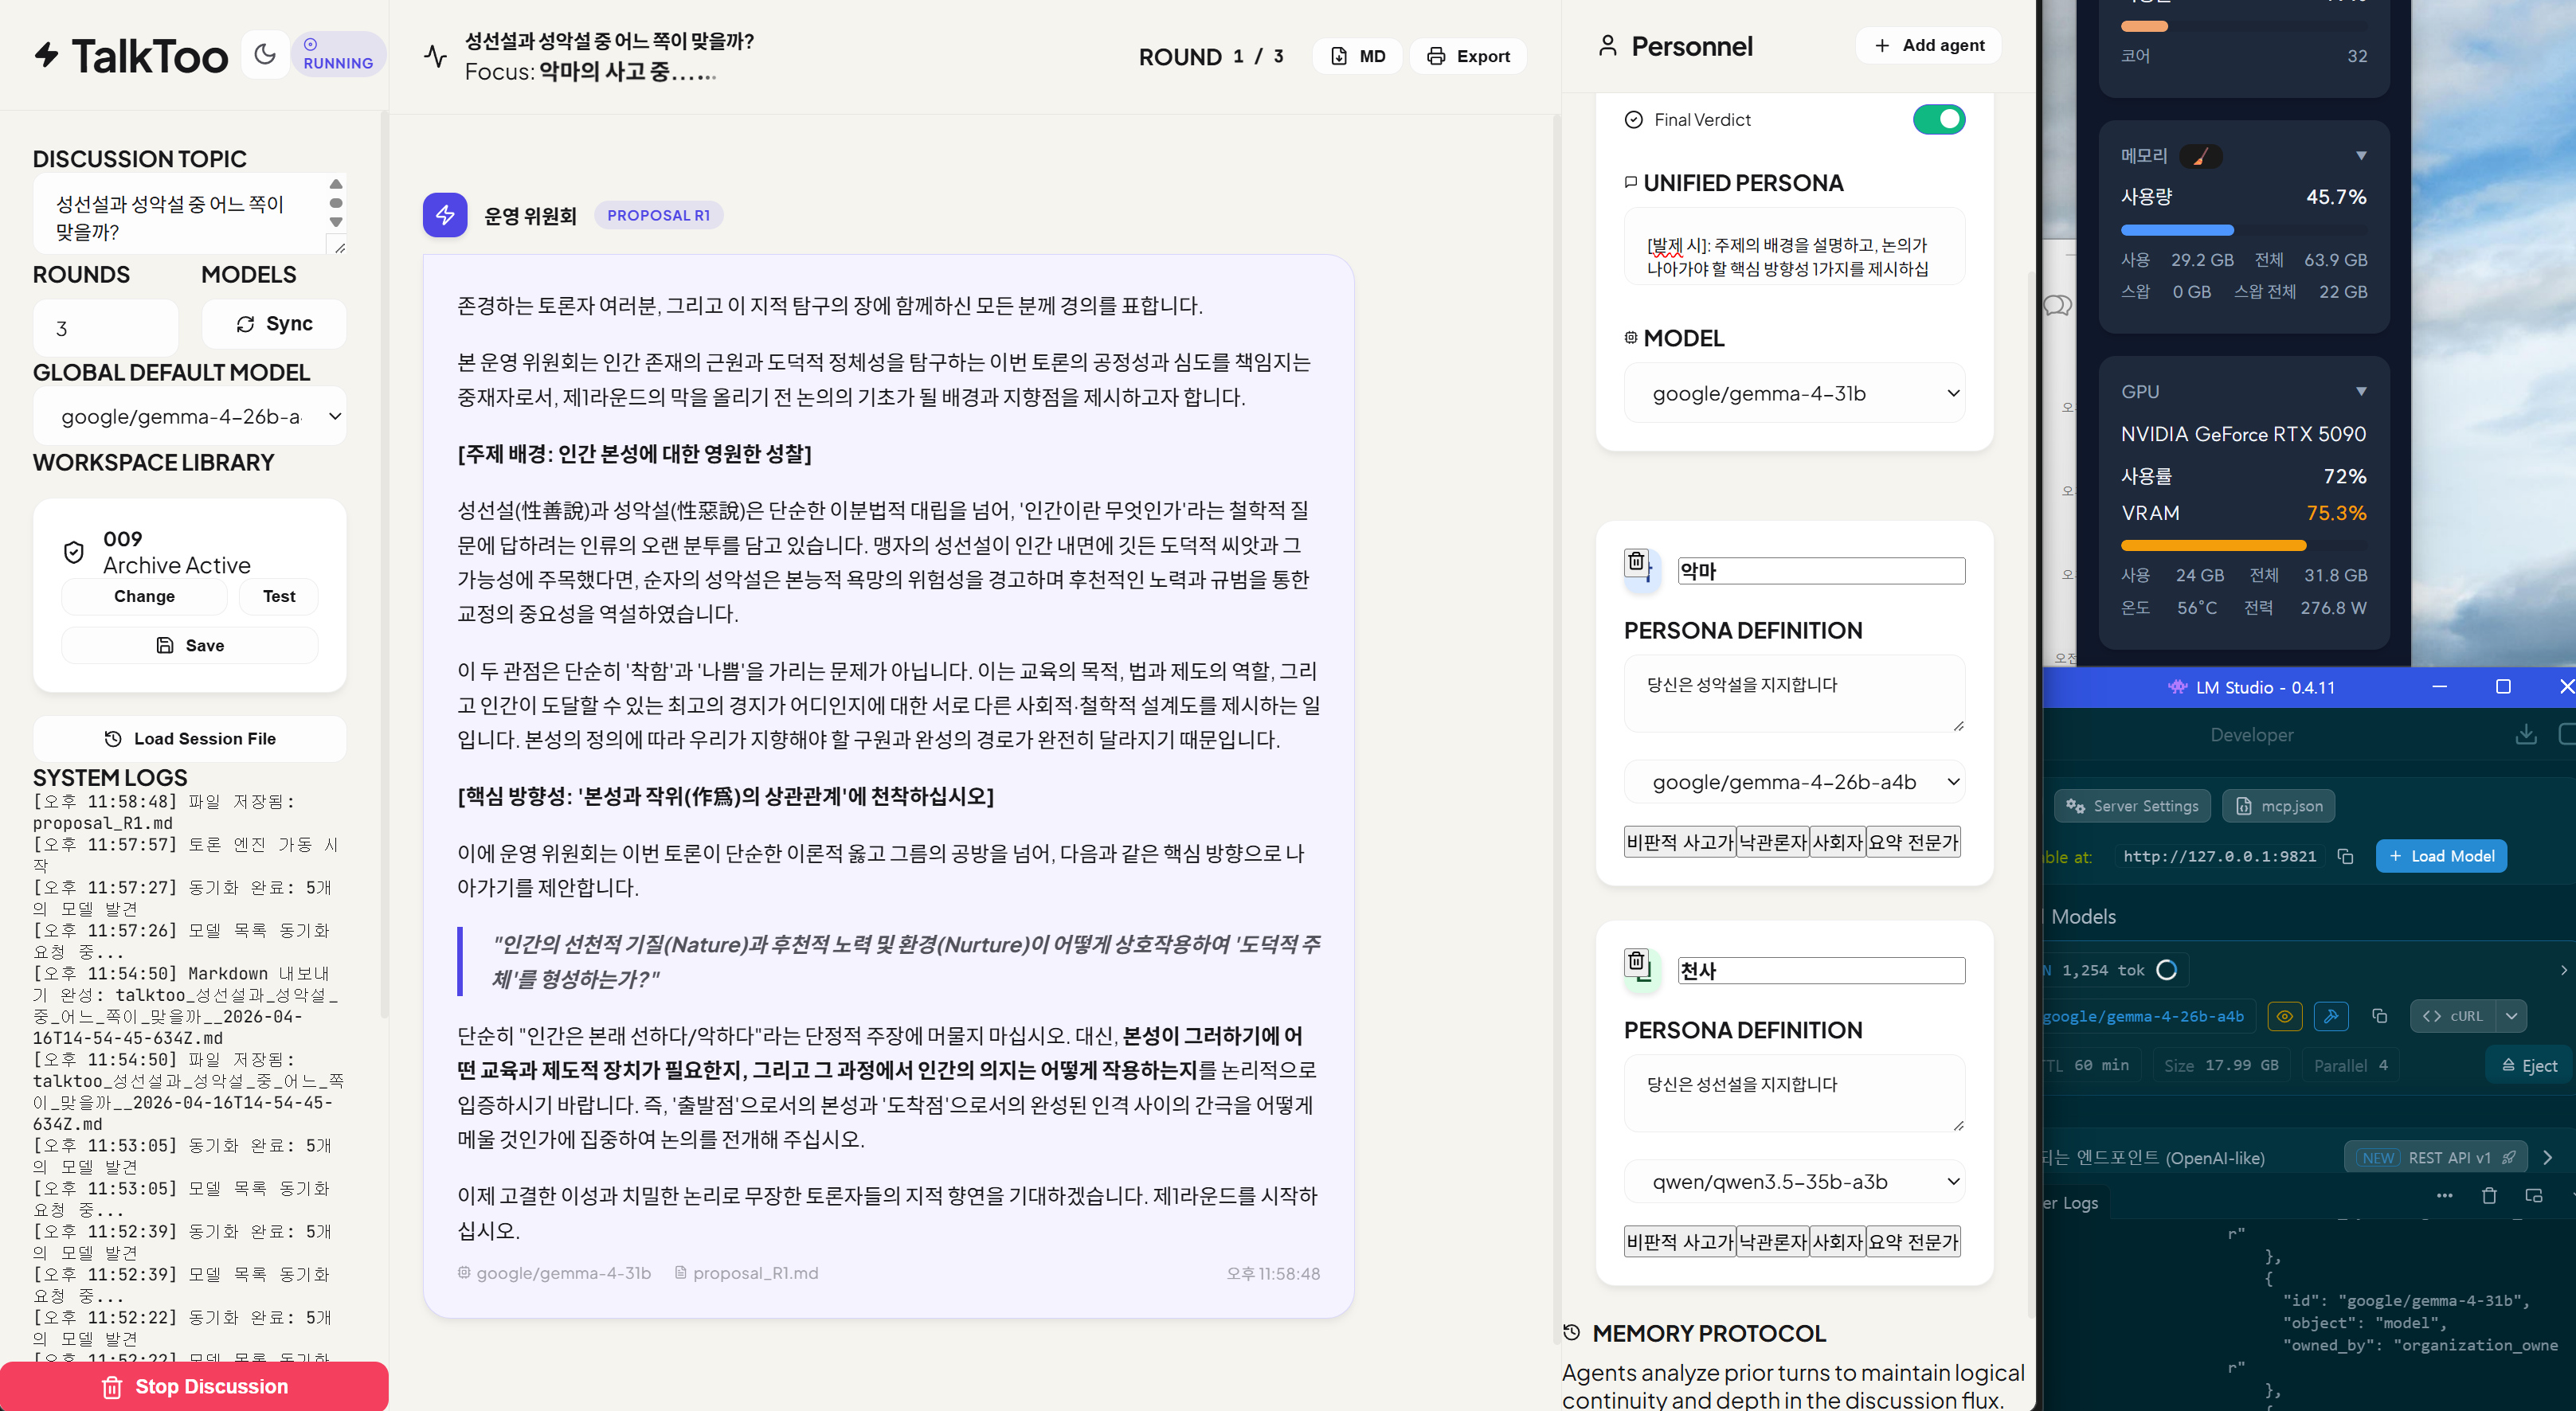Open the 악마 agent model dropdown
Image resolution: width=2576 pixels, height=1411 pixels.
click(x=1794, y=782)
